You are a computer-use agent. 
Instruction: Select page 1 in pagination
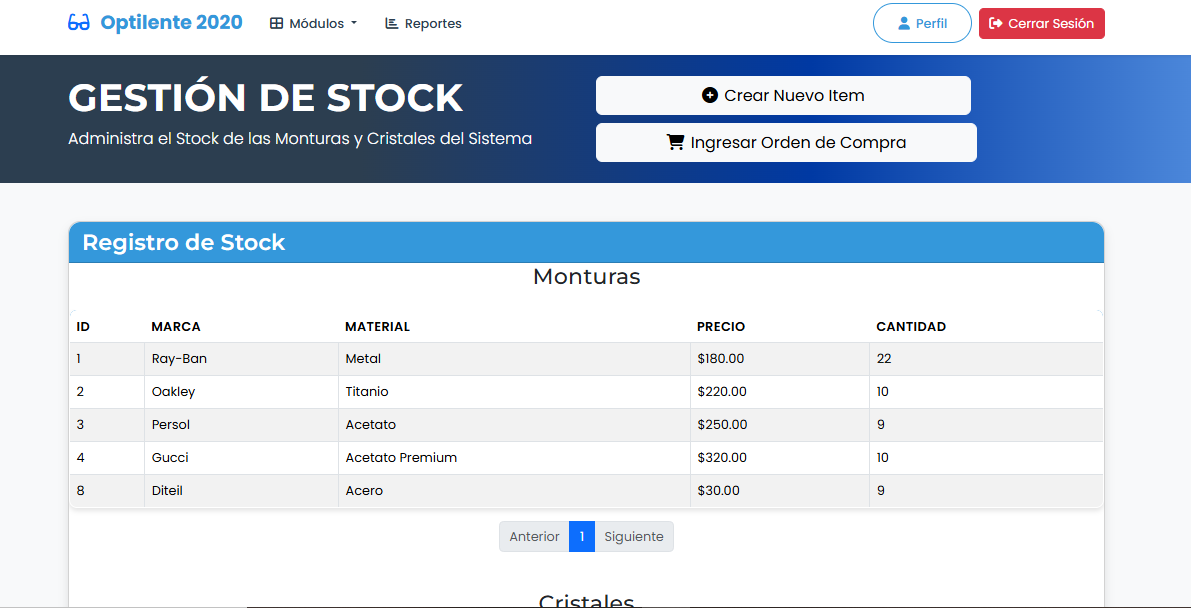pyautogui.click(x=582, y=537)
